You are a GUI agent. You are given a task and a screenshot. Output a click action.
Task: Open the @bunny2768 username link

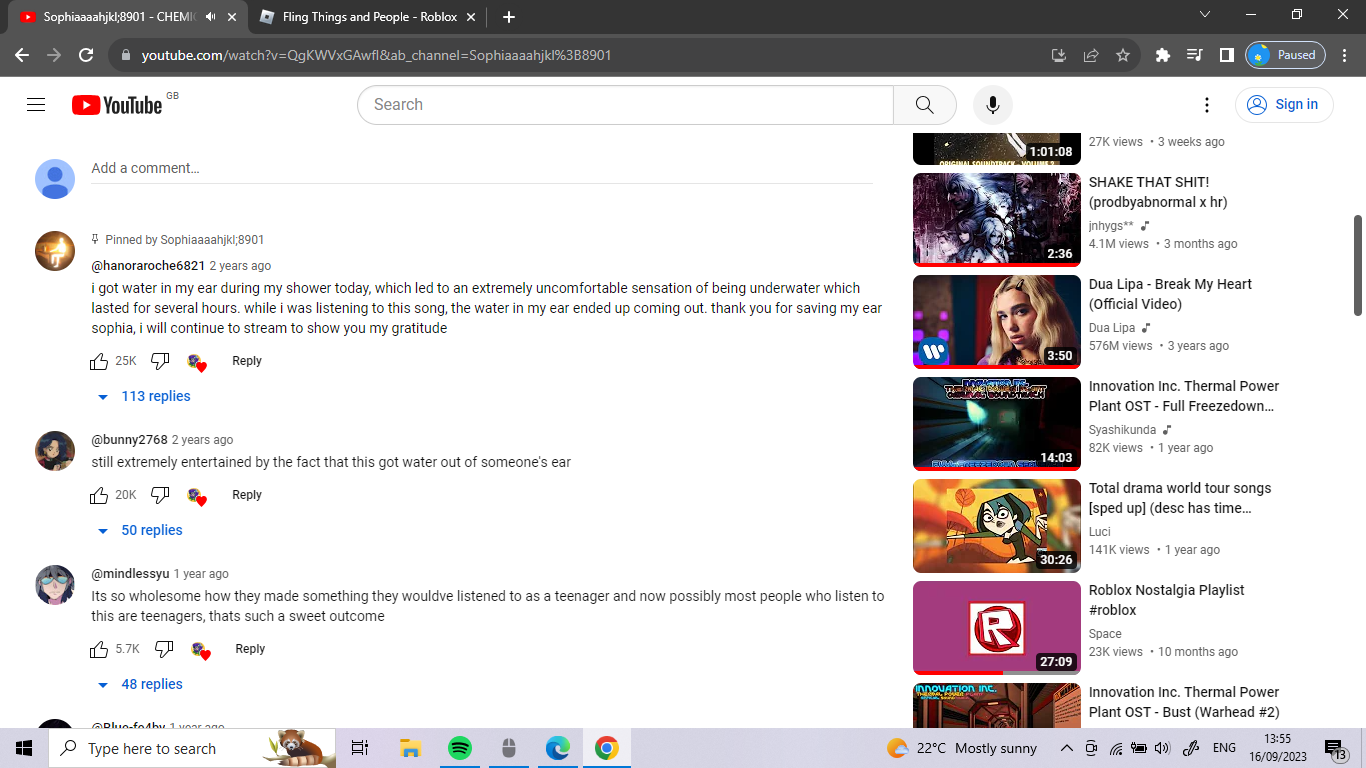click(129, 440)
